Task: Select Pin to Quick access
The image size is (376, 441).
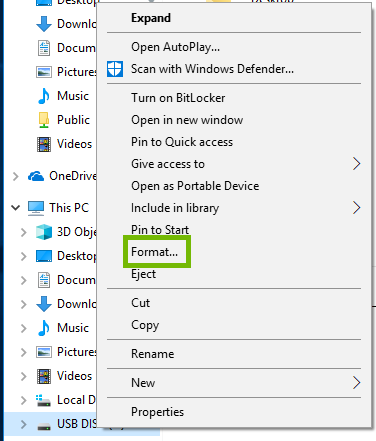Action: pyautogui.click(x=234, y=142)
